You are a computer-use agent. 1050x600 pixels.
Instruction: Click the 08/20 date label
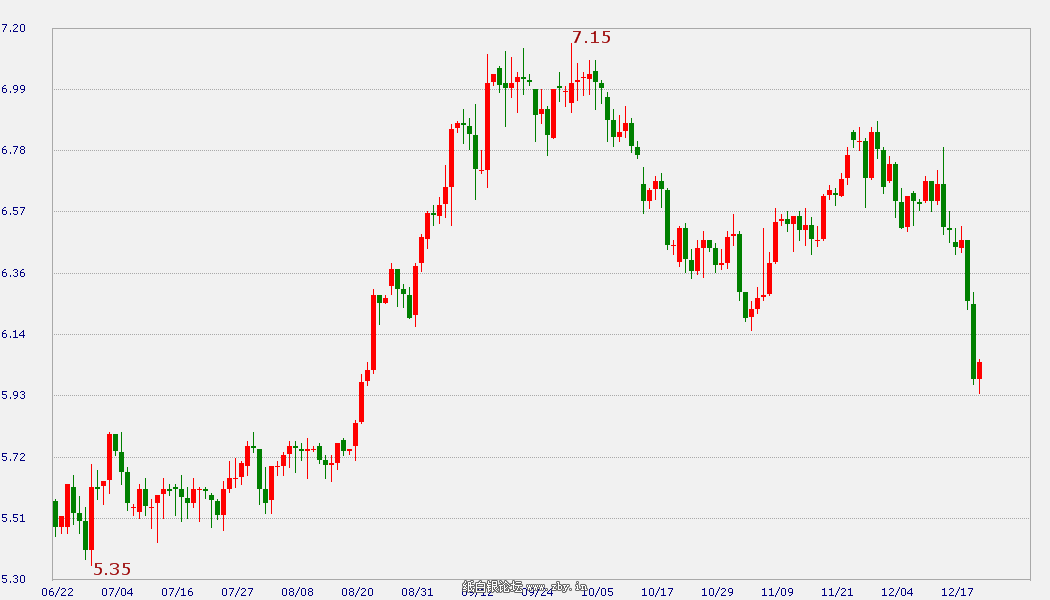pos(357,592)
